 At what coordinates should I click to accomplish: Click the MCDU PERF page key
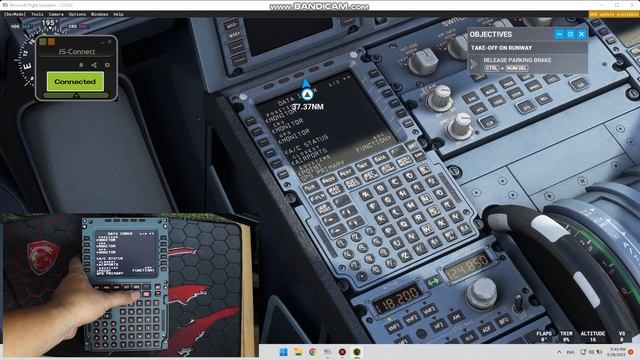pos(347,172)
